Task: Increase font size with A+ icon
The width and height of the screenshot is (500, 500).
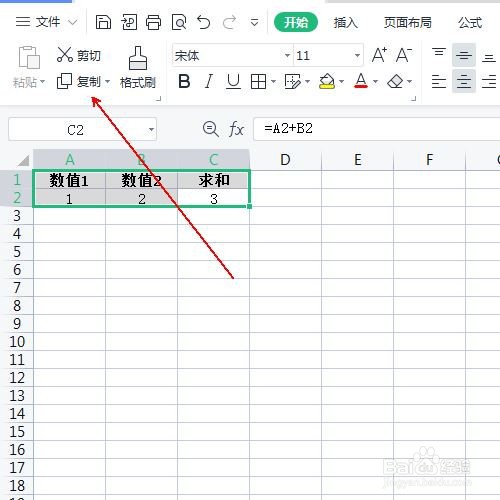Action: (x=379, y=55)
